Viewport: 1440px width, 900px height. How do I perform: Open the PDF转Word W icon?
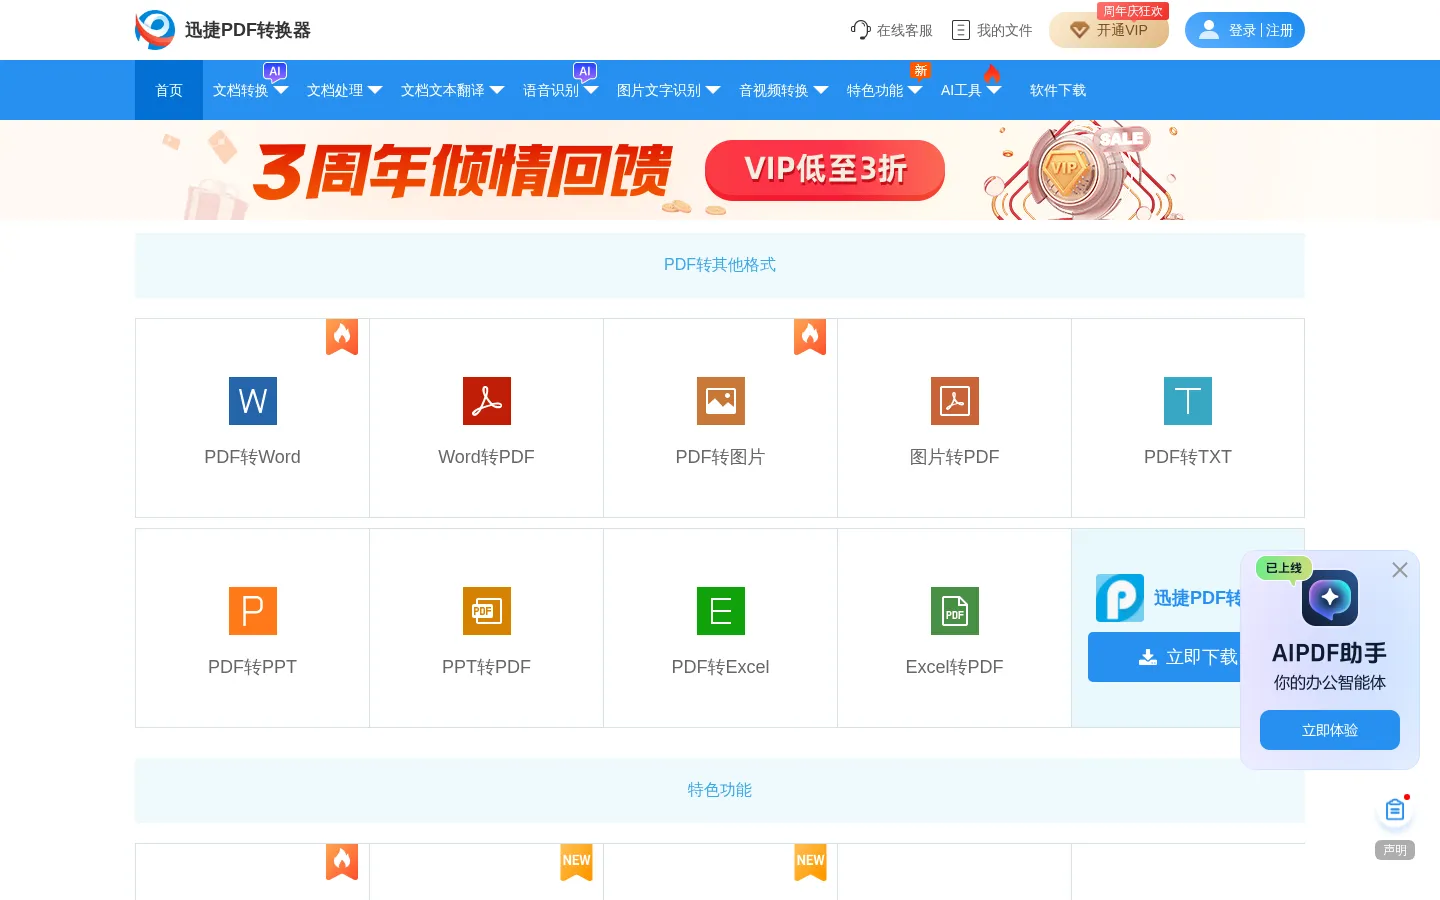click(253, 401)
